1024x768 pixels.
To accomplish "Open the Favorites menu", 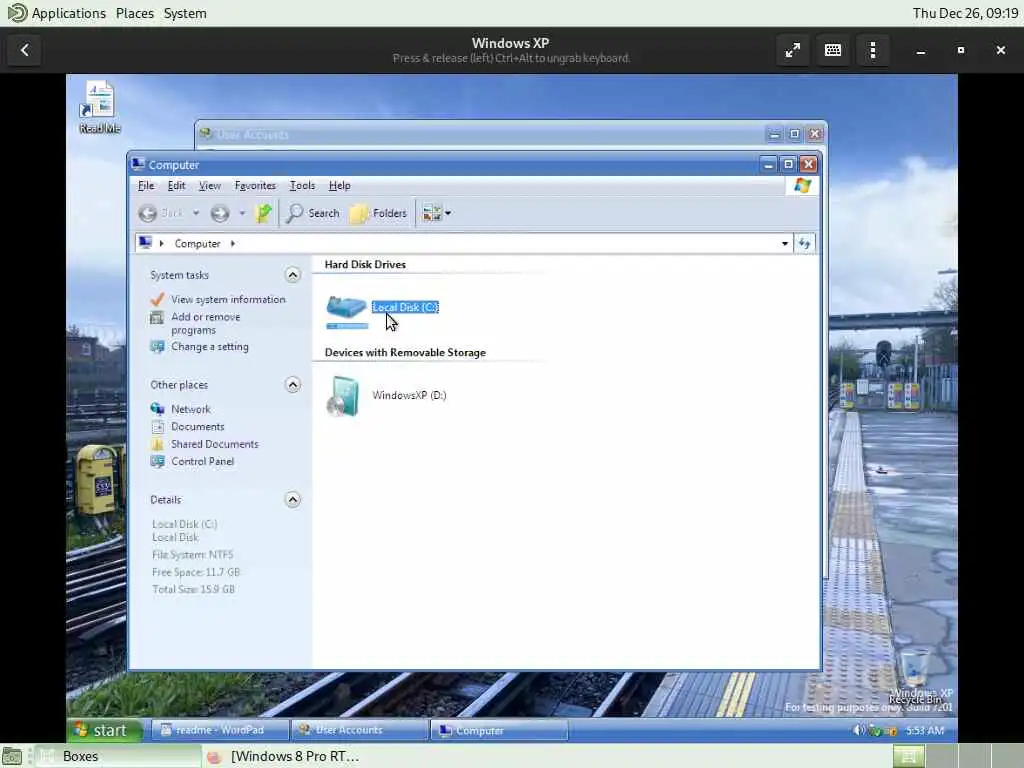I will coord(255,185).
